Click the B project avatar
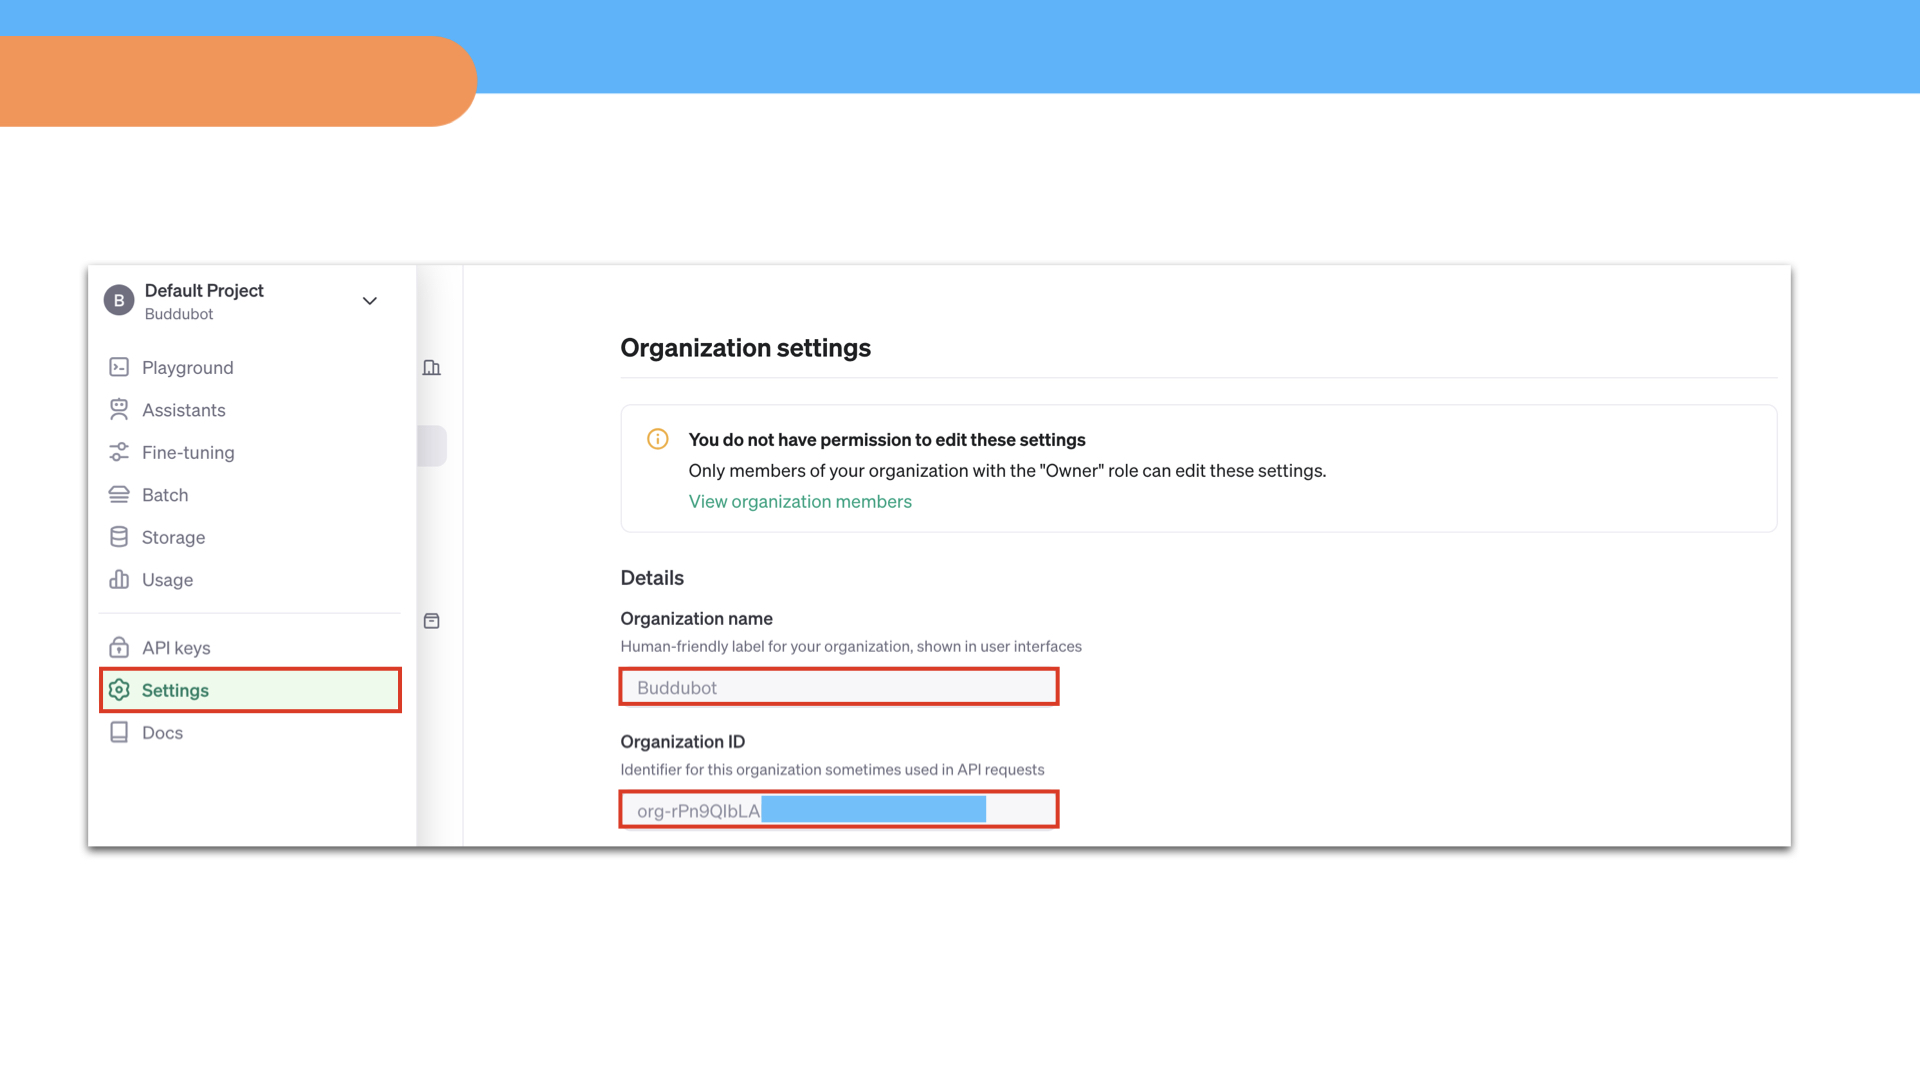The width and height of the screenshot is (1920, 1080). (119, 300)
